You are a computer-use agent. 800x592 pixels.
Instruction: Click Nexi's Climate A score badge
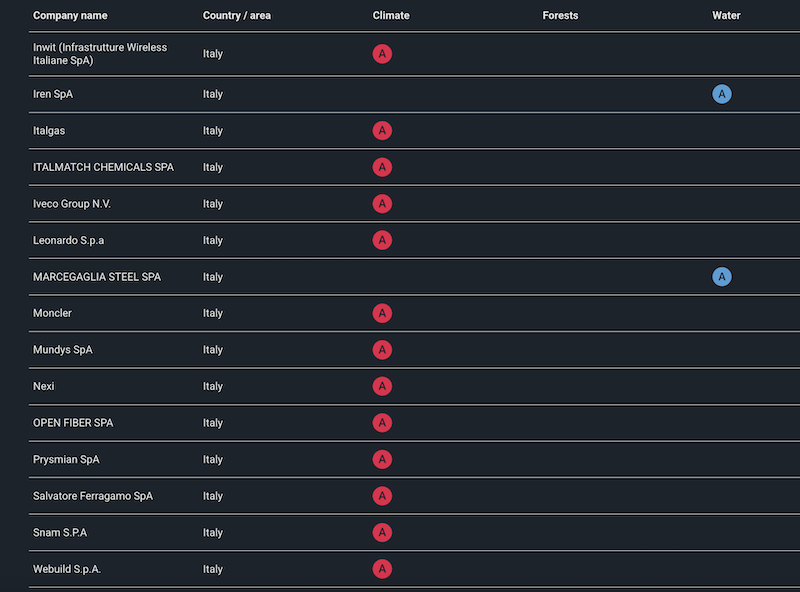(382, 387)
